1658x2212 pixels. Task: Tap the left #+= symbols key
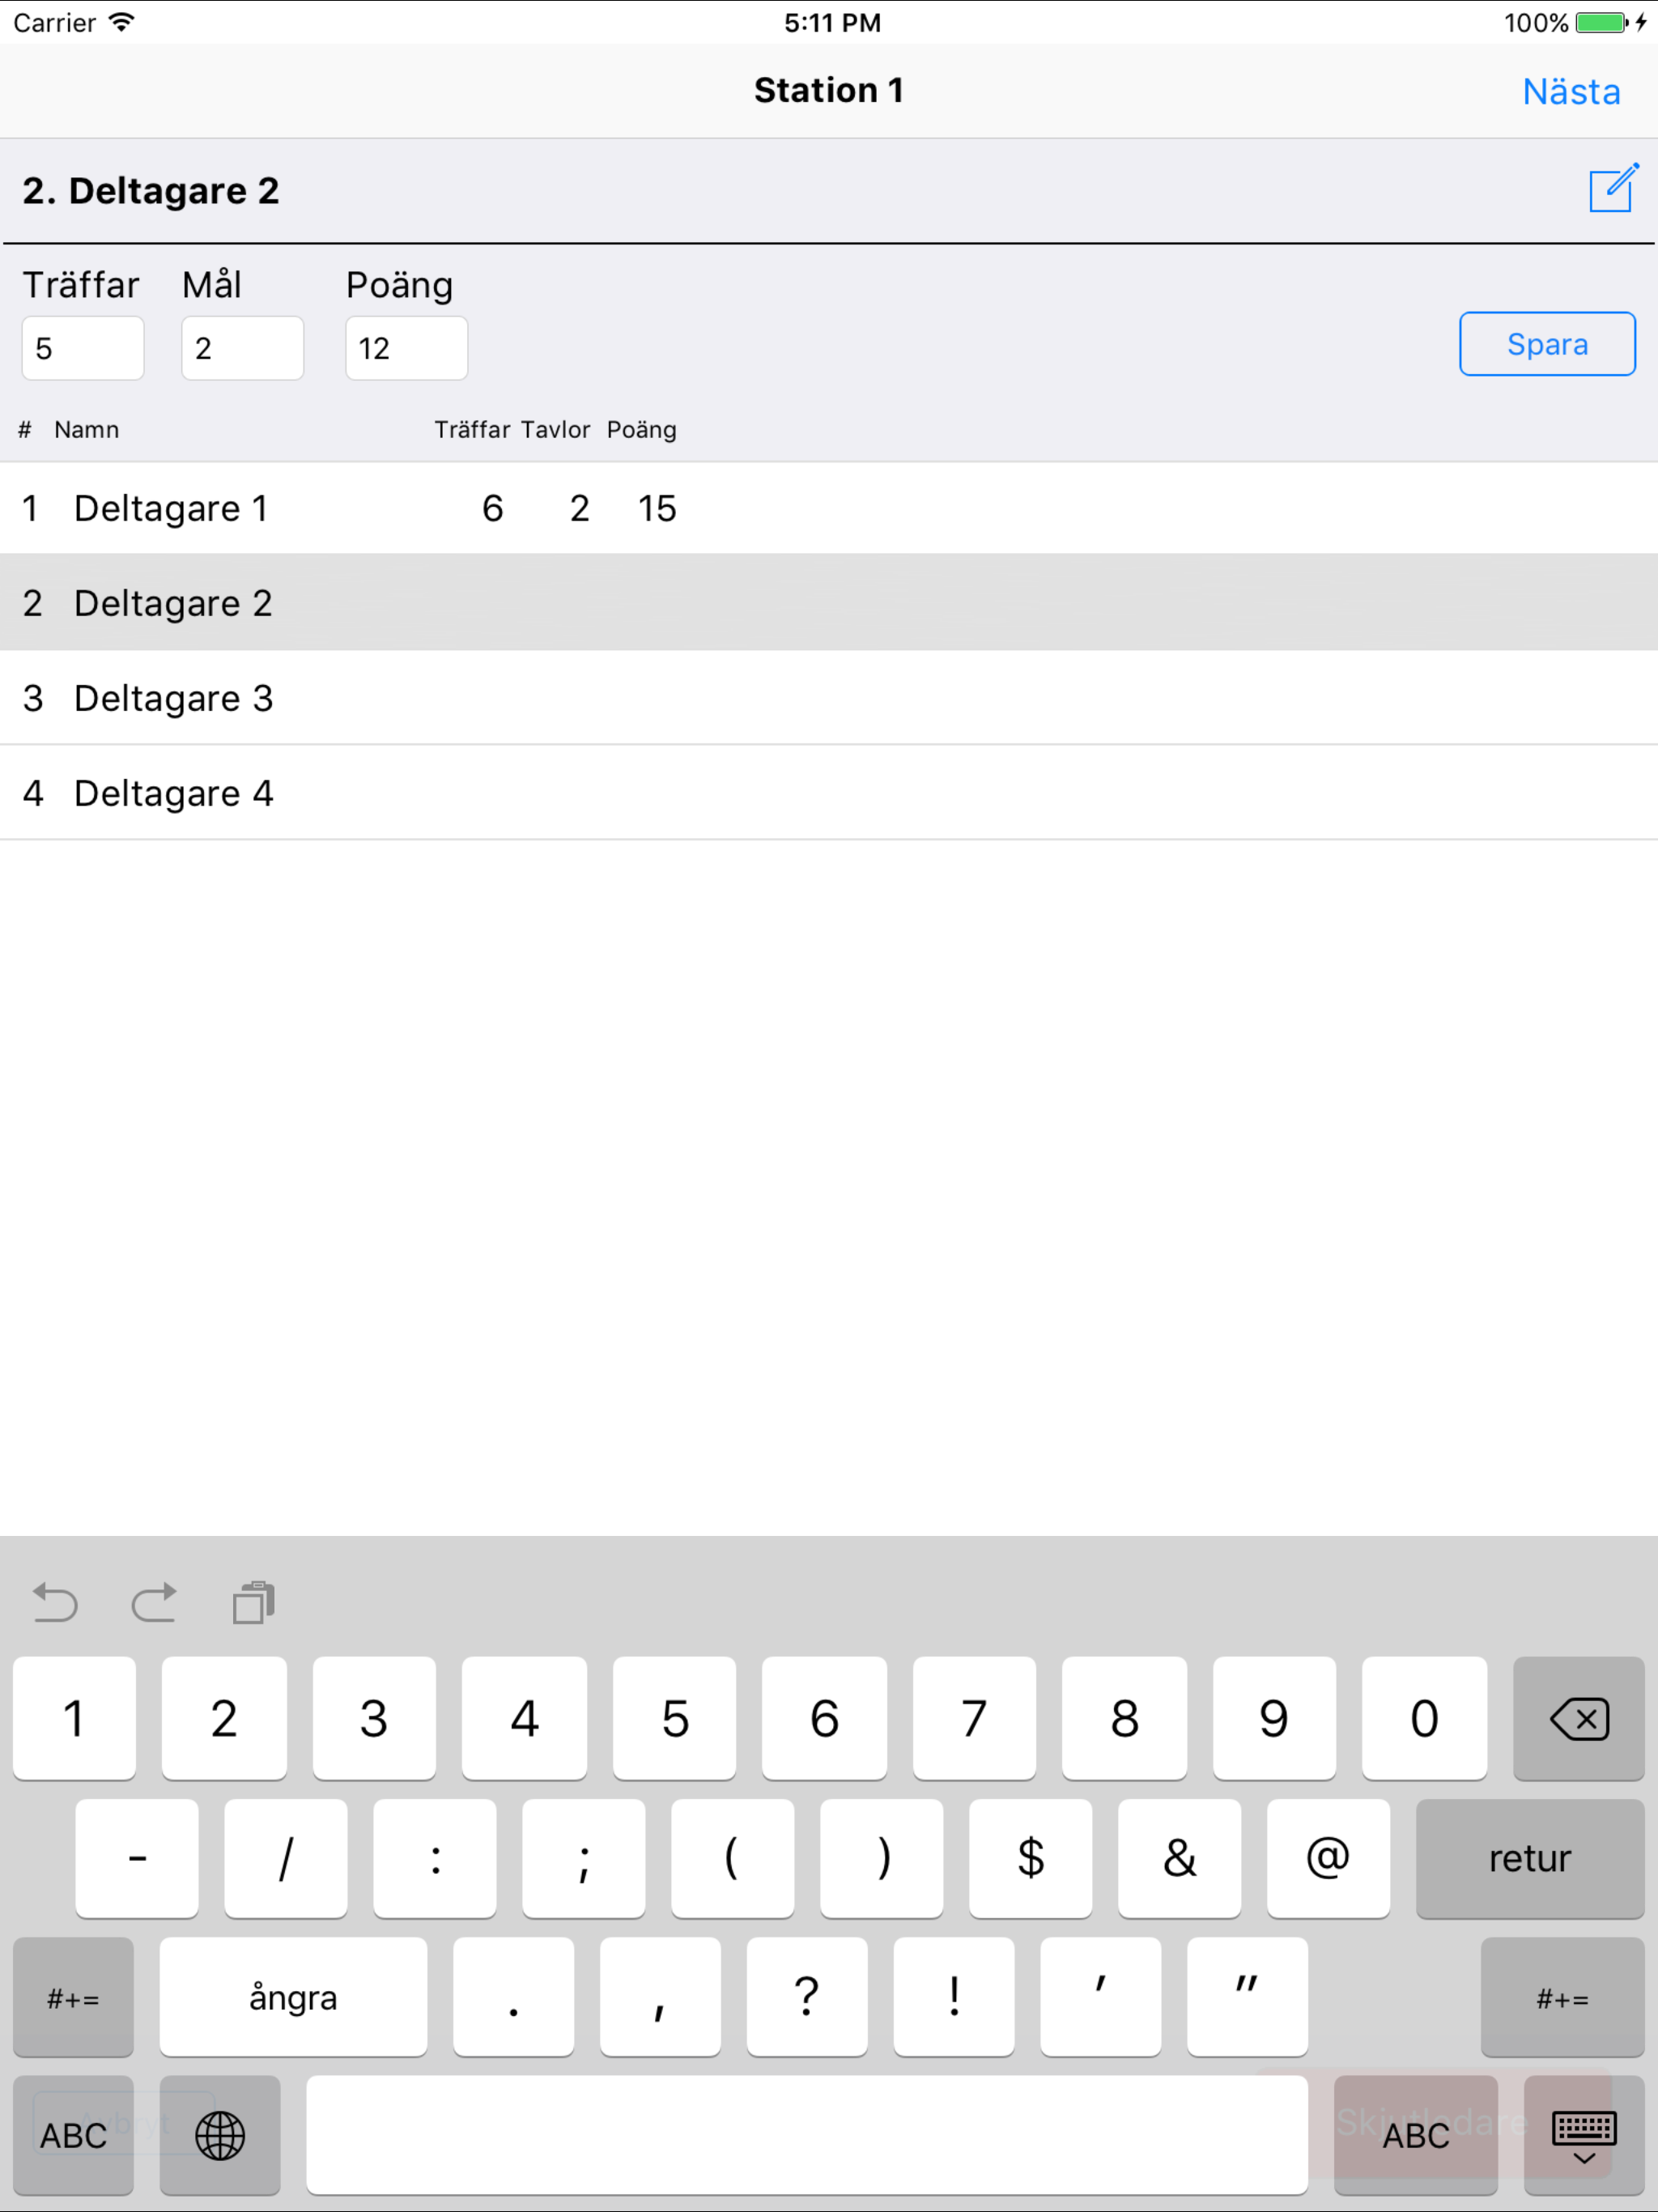click(x=73, y=1997)
